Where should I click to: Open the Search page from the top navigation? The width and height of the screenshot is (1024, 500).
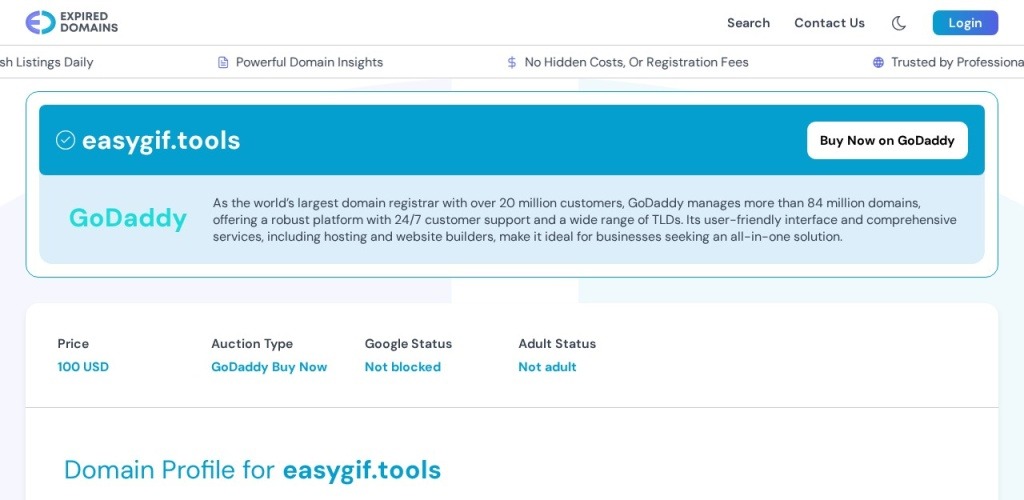748,23
